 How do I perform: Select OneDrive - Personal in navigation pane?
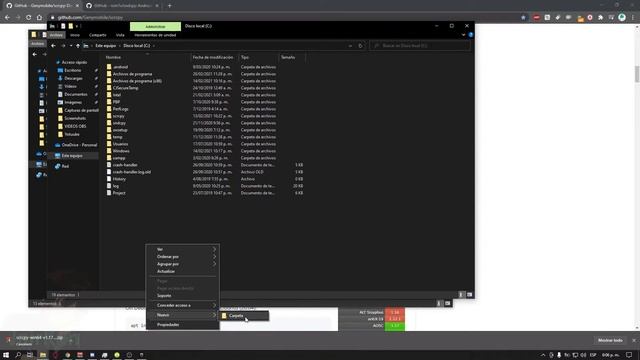[x=79, y=145]
